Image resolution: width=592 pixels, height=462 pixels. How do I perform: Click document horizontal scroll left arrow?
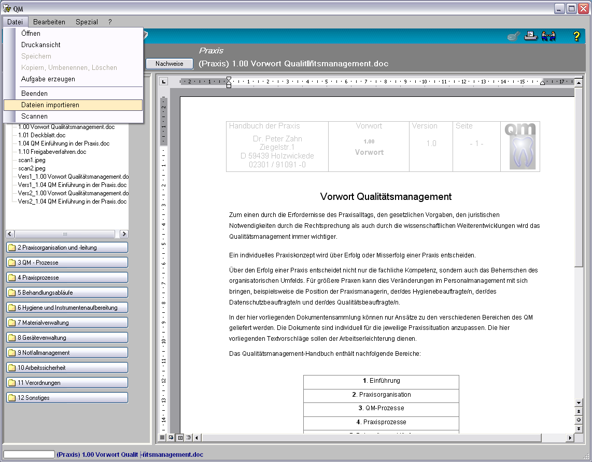click(x=197, y=437)
